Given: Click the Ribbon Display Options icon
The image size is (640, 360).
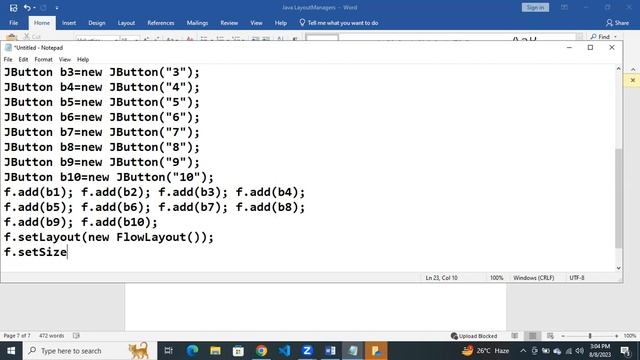Looking at the screenshot, I should [x=564, y=7].
